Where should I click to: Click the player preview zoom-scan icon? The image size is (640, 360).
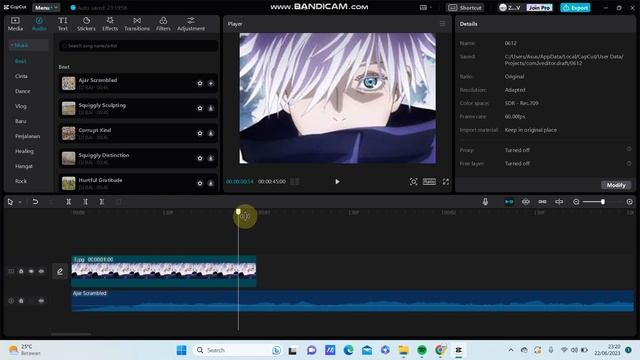[x=413, y=182]
